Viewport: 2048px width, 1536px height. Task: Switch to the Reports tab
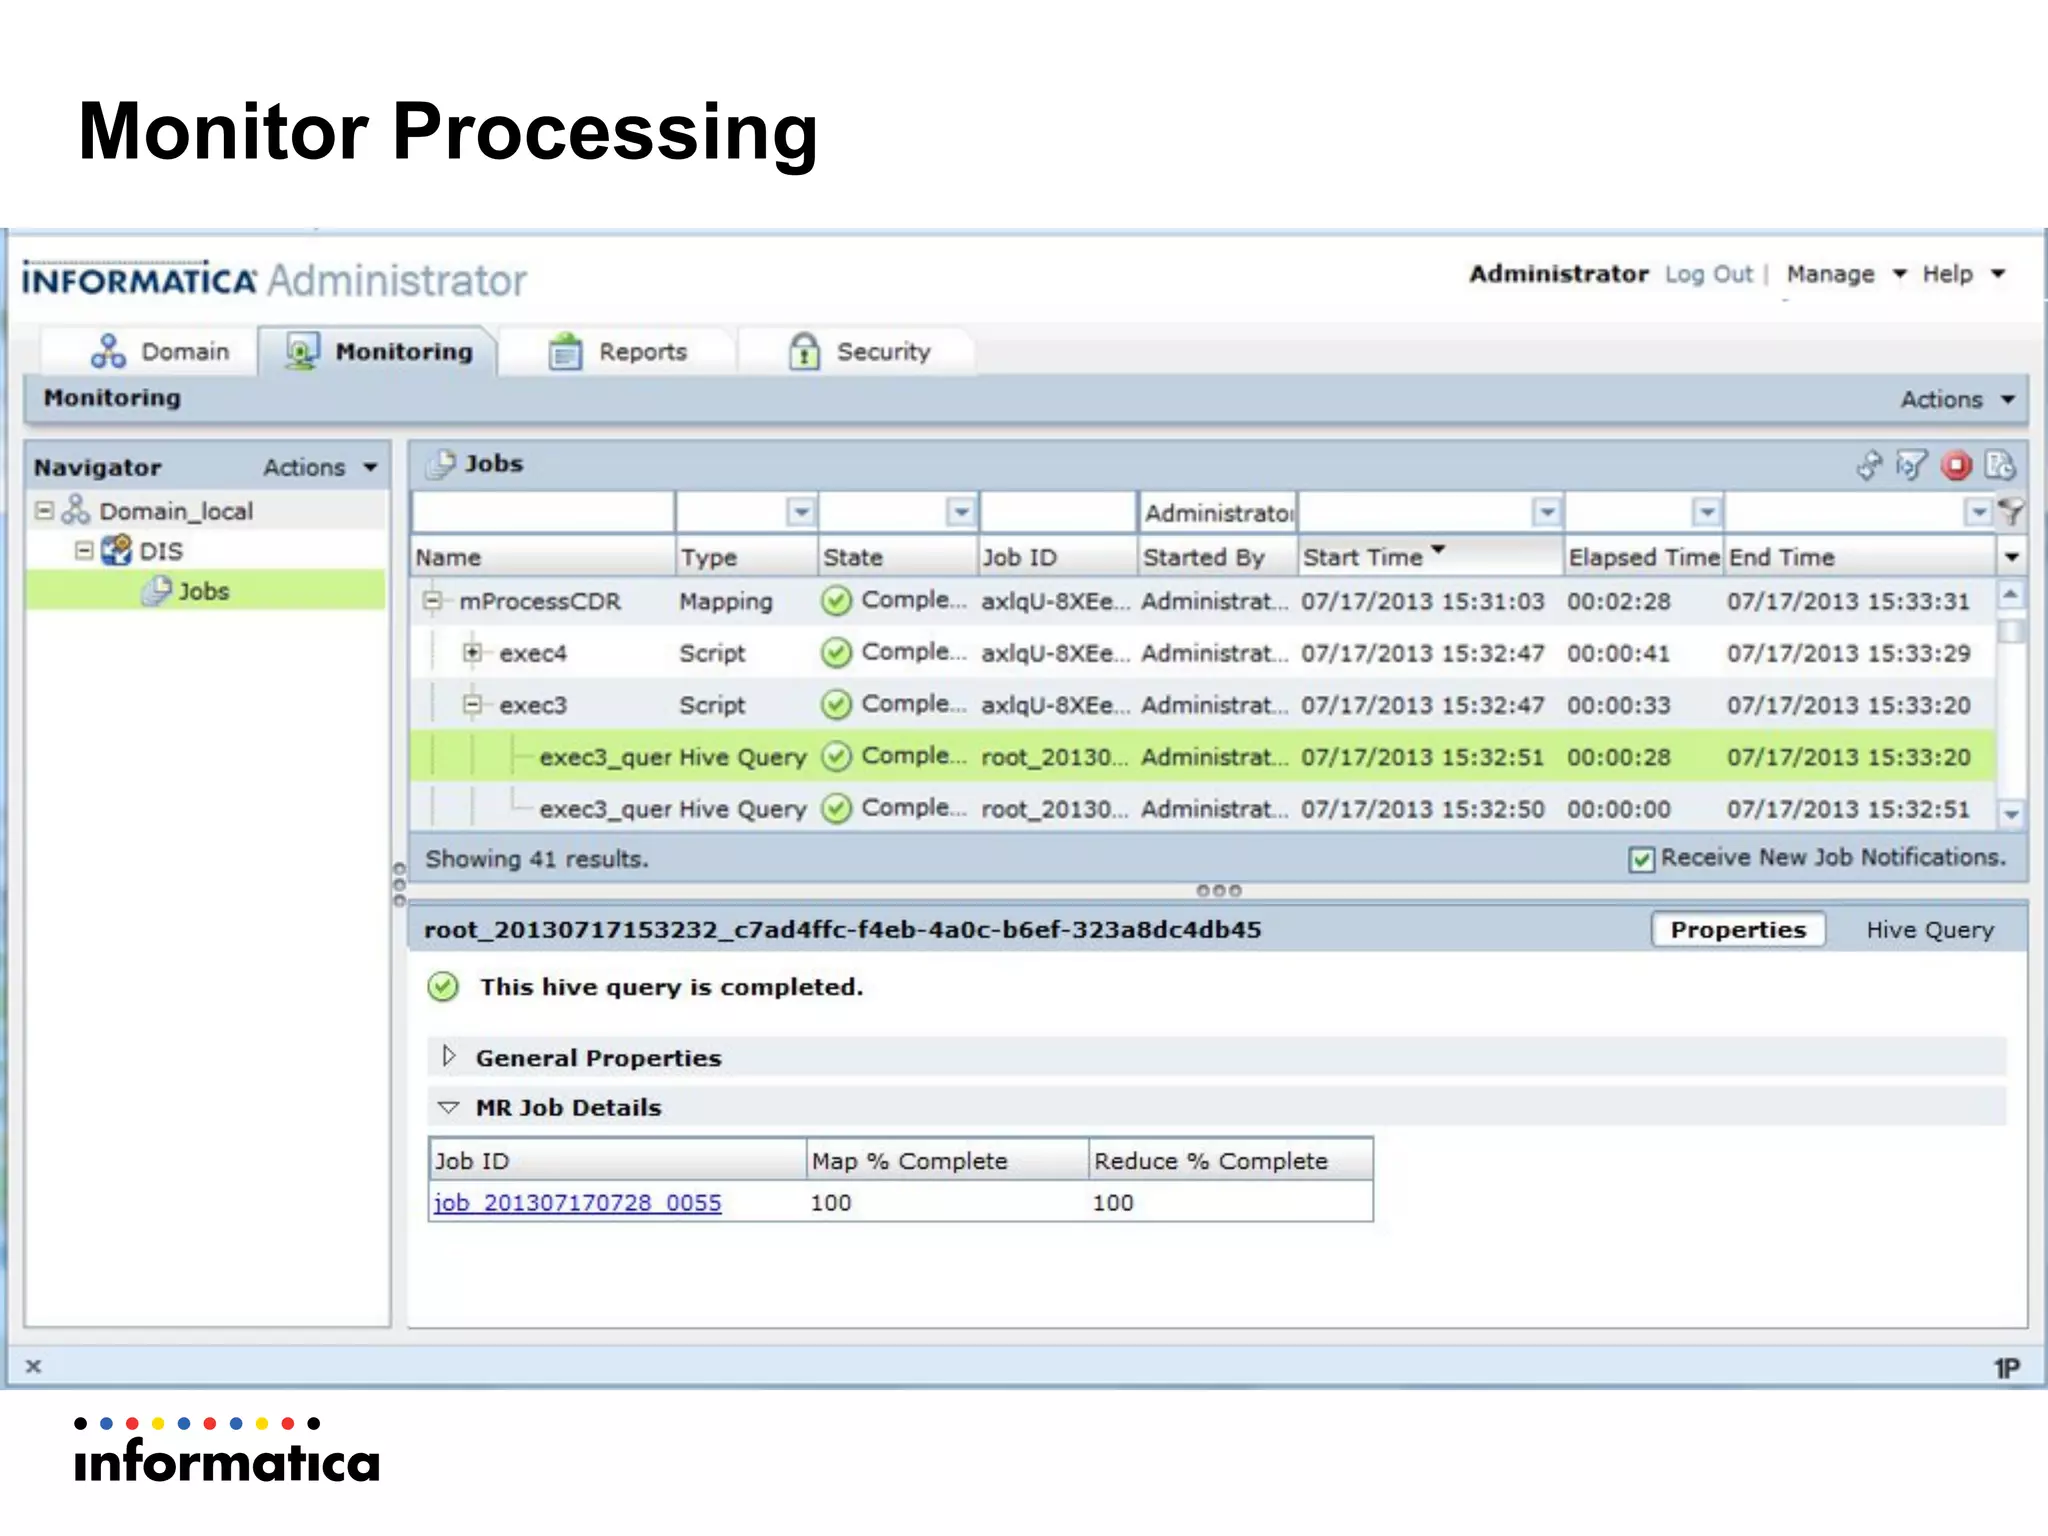[x=618, y=352]
